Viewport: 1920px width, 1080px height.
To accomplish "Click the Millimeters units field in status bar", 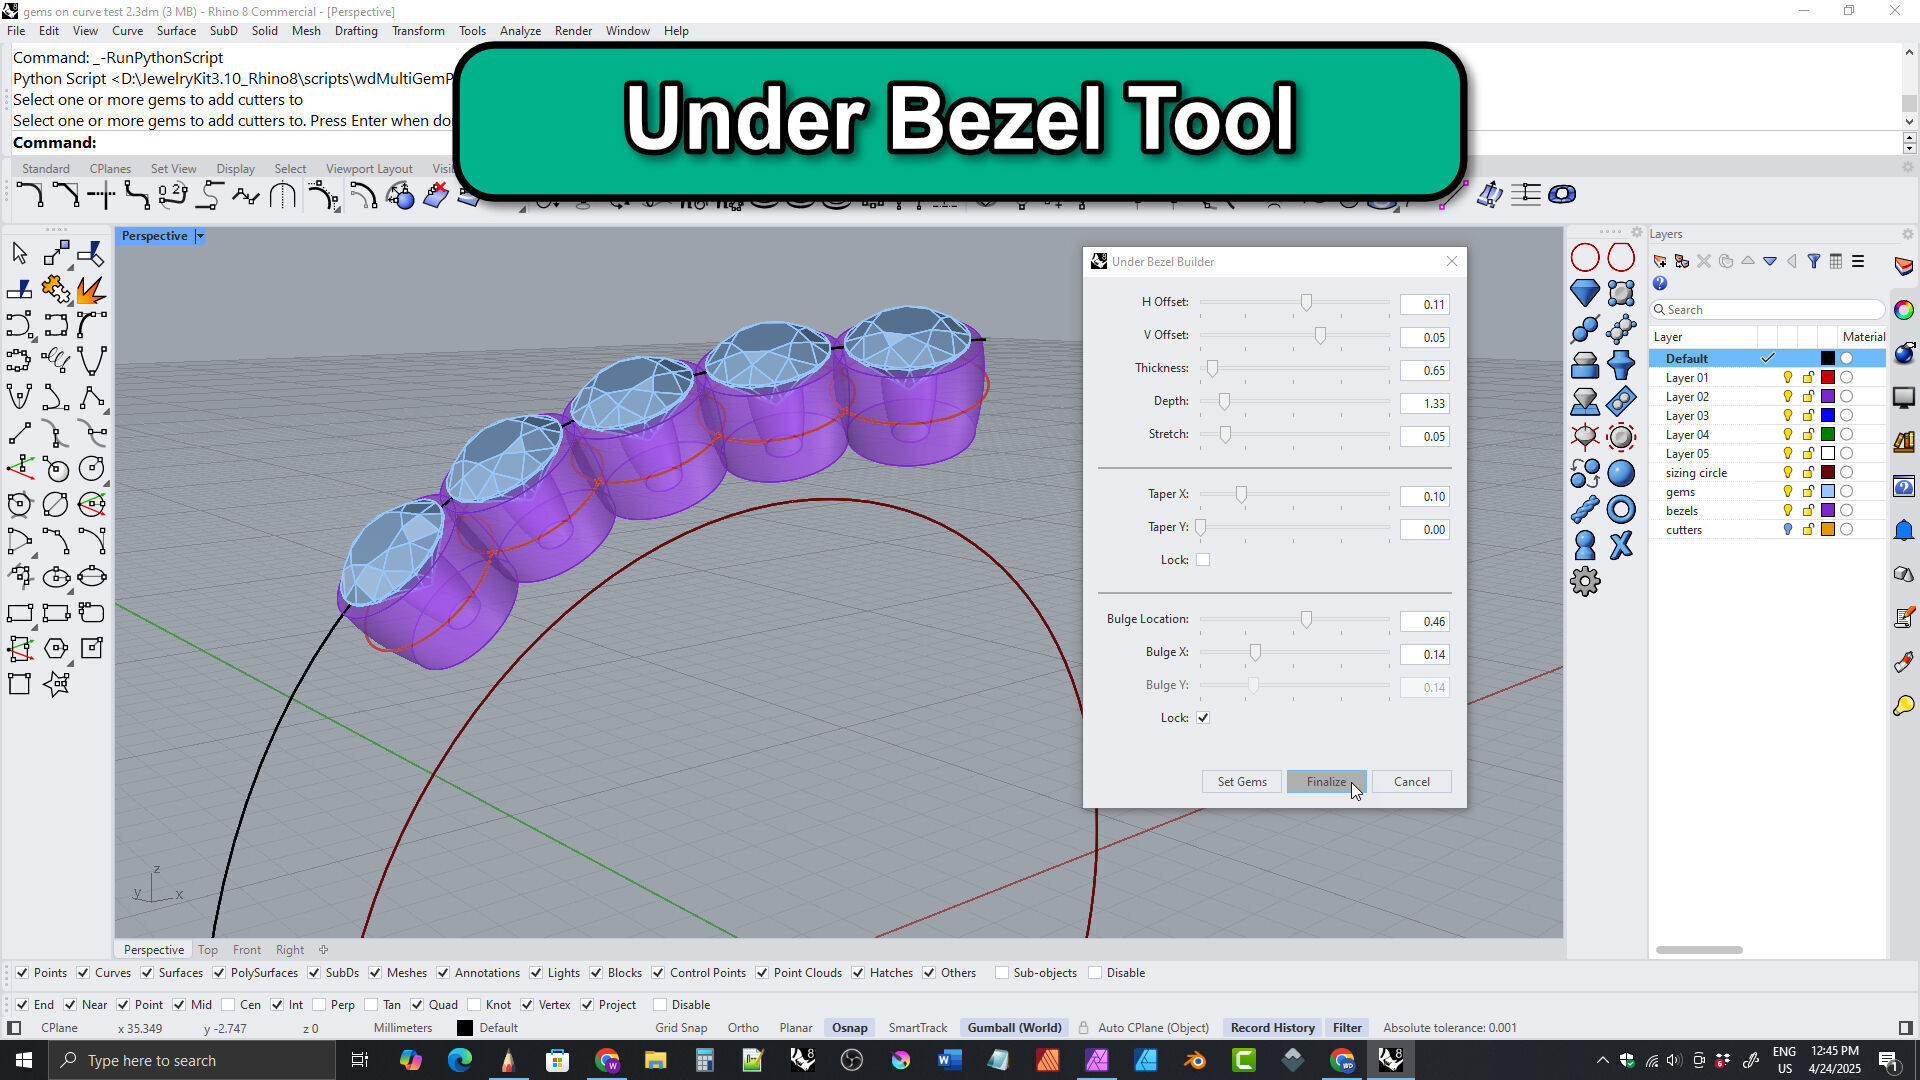I will tap(402, 1028).
